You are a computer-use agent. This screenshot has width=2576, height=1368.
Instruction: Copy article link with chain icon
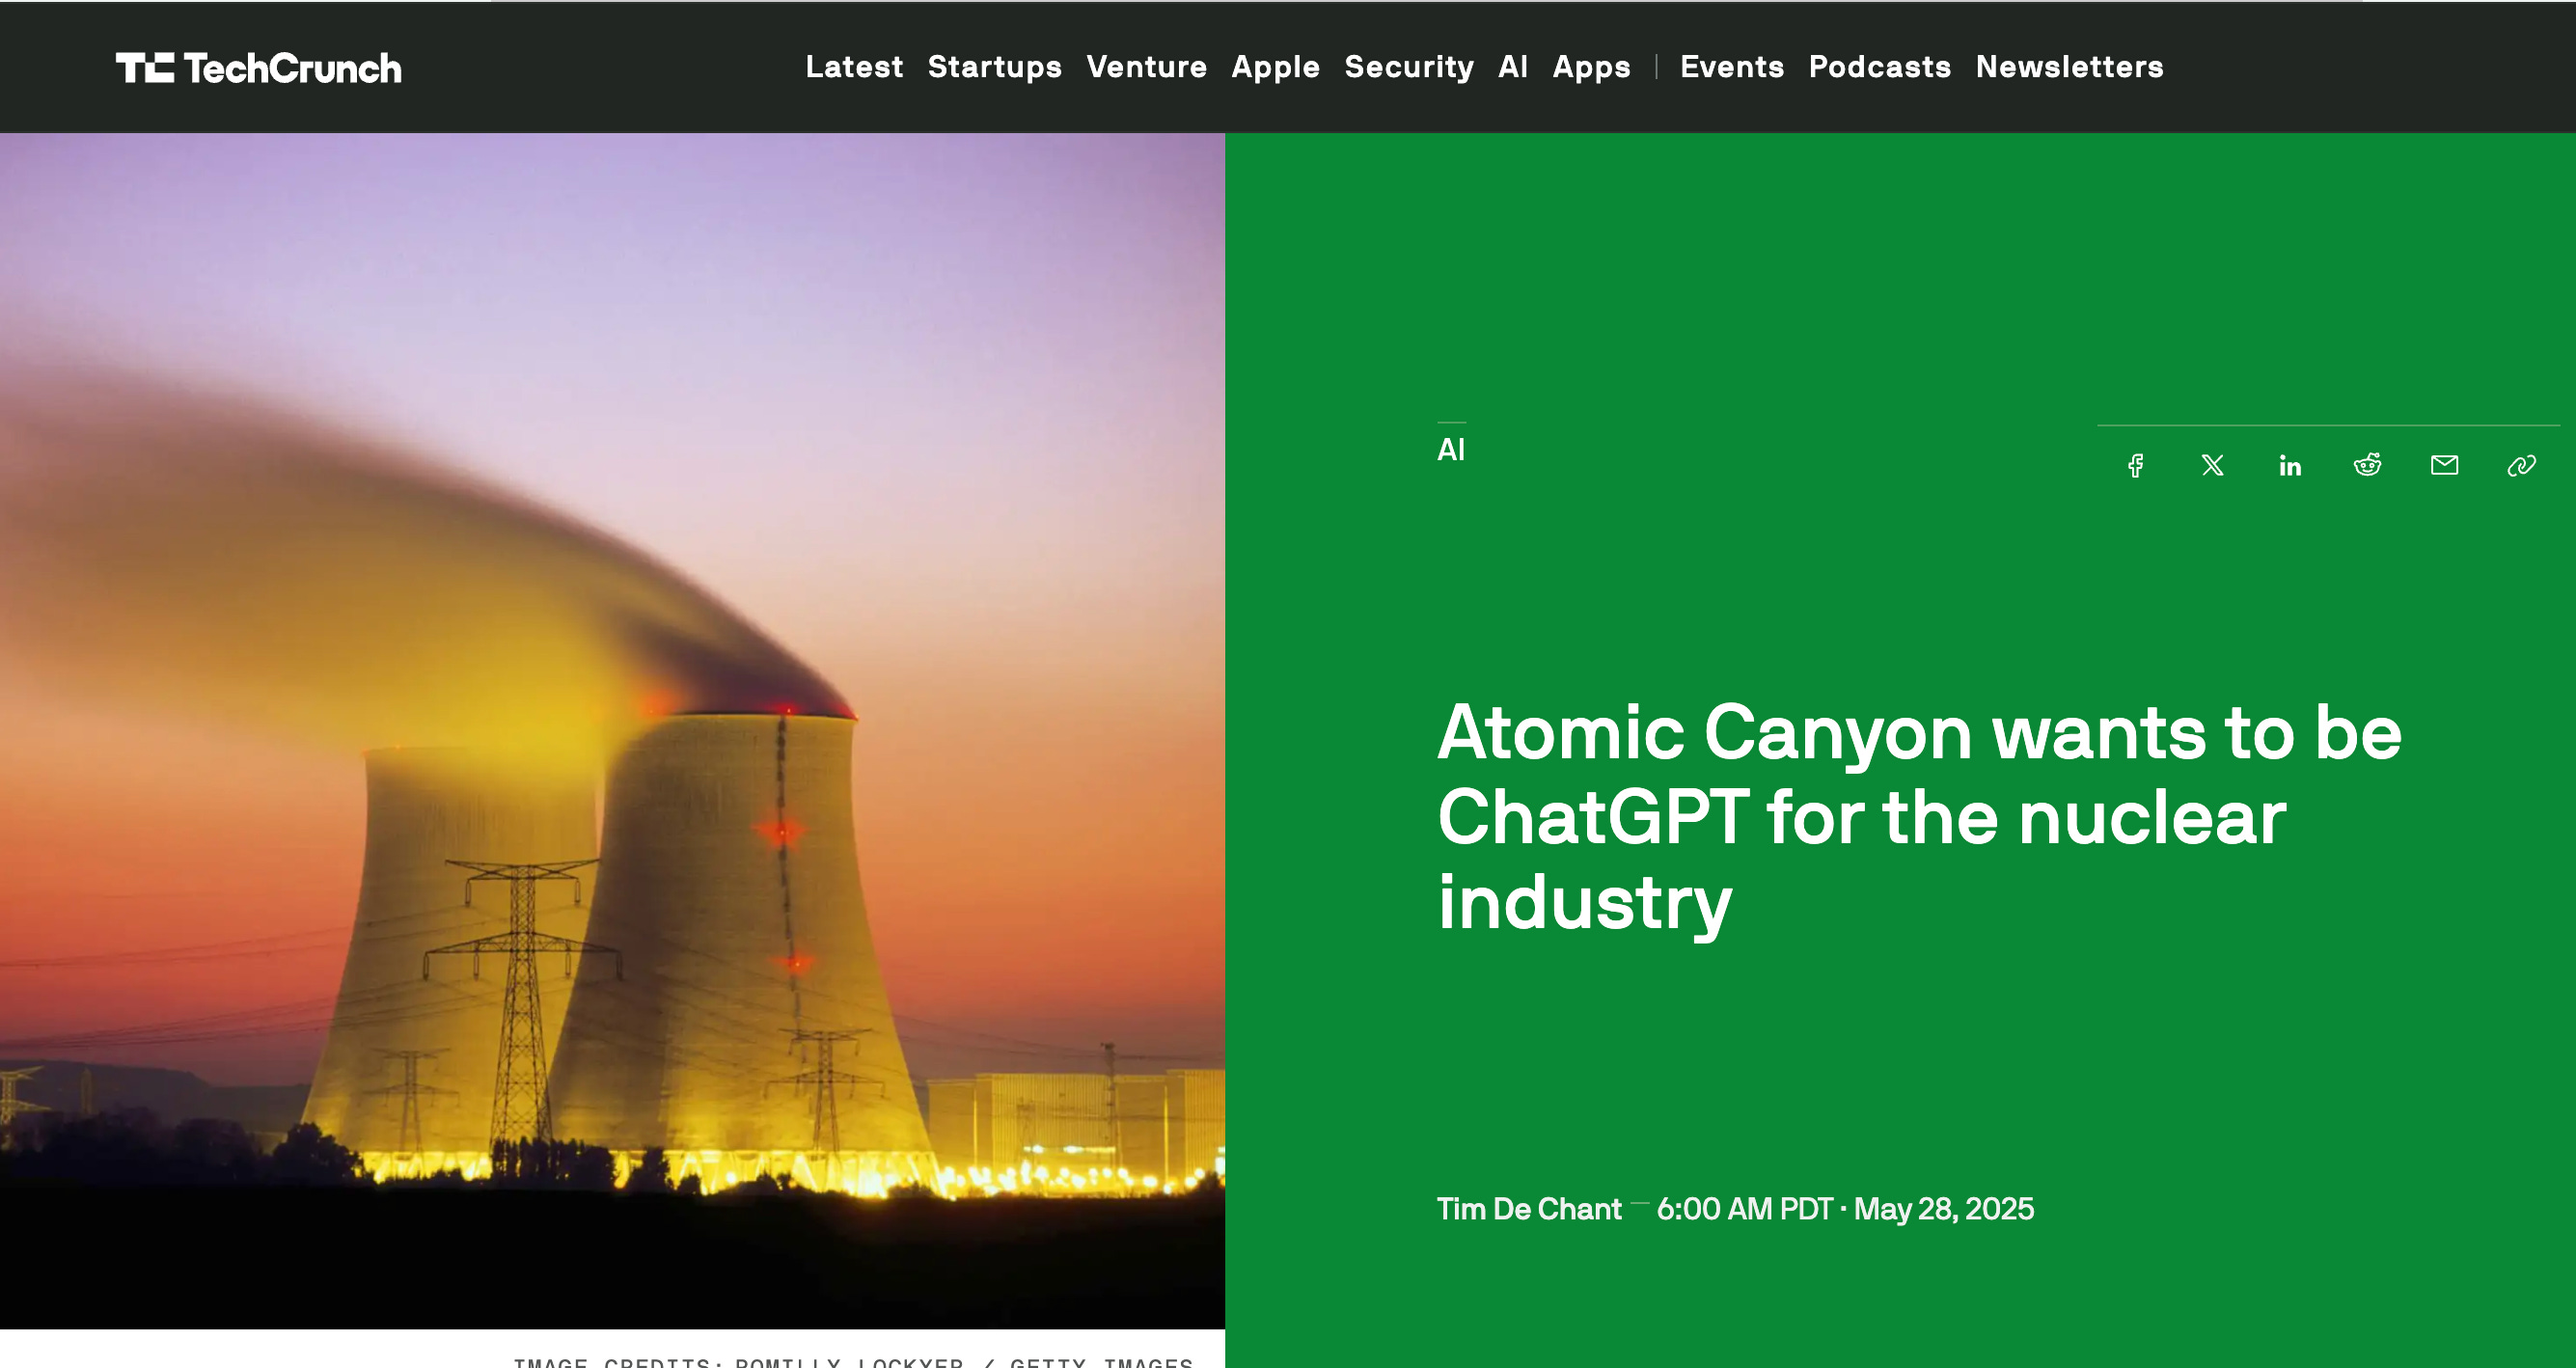(2521, 465)
